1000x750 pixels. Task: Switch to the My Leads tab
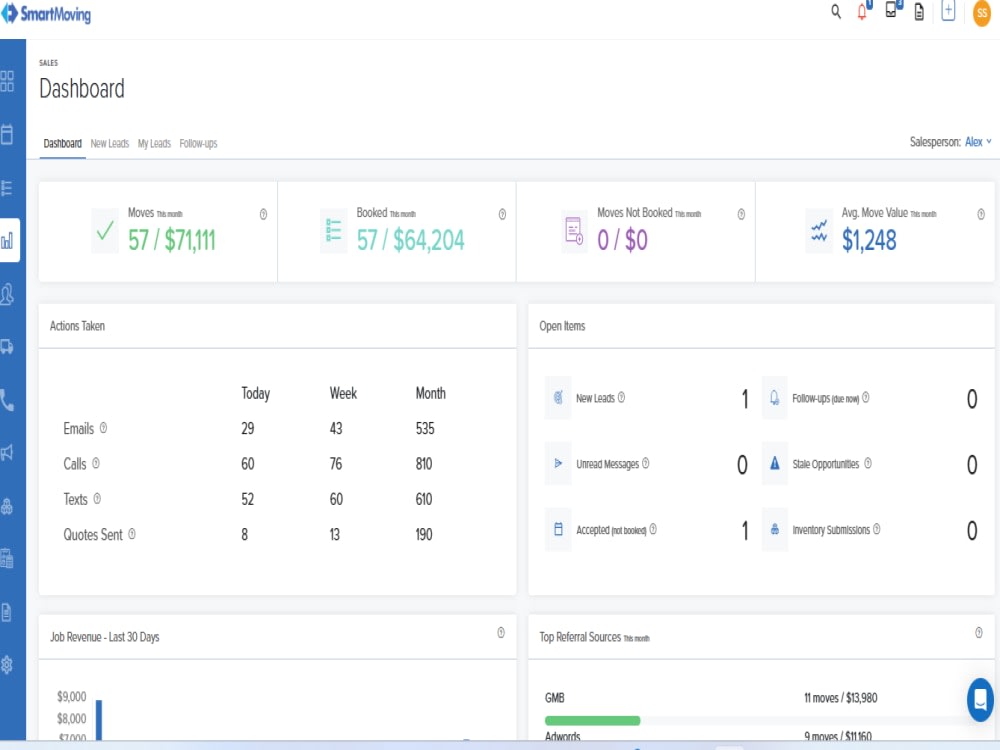[x=154, y=143]
